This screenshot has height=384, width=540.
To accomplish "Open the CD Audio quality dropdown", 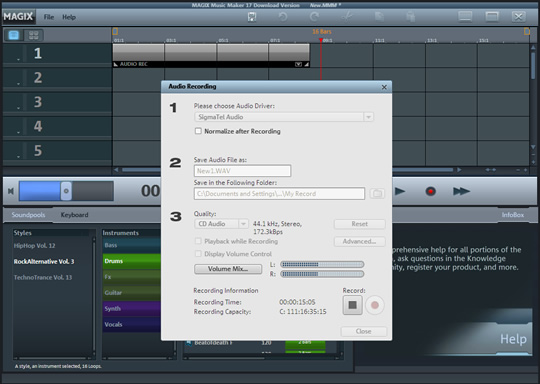I will [243, 224].
